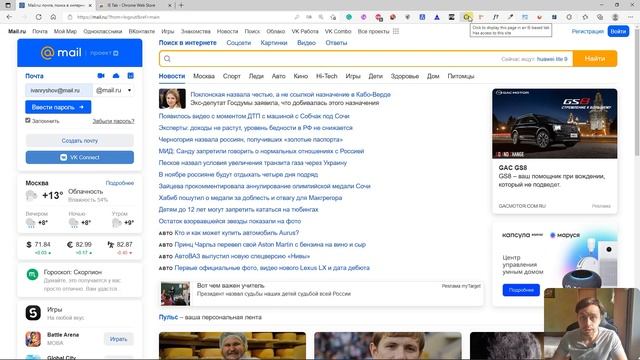Open the ВКонтакте link in the top navigation

142,31
